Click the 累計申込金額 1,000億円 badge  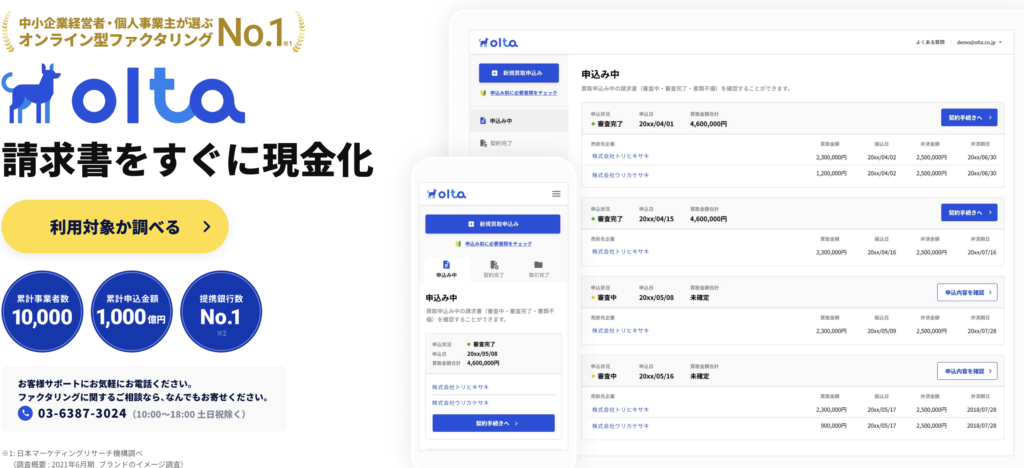(131, 311)
